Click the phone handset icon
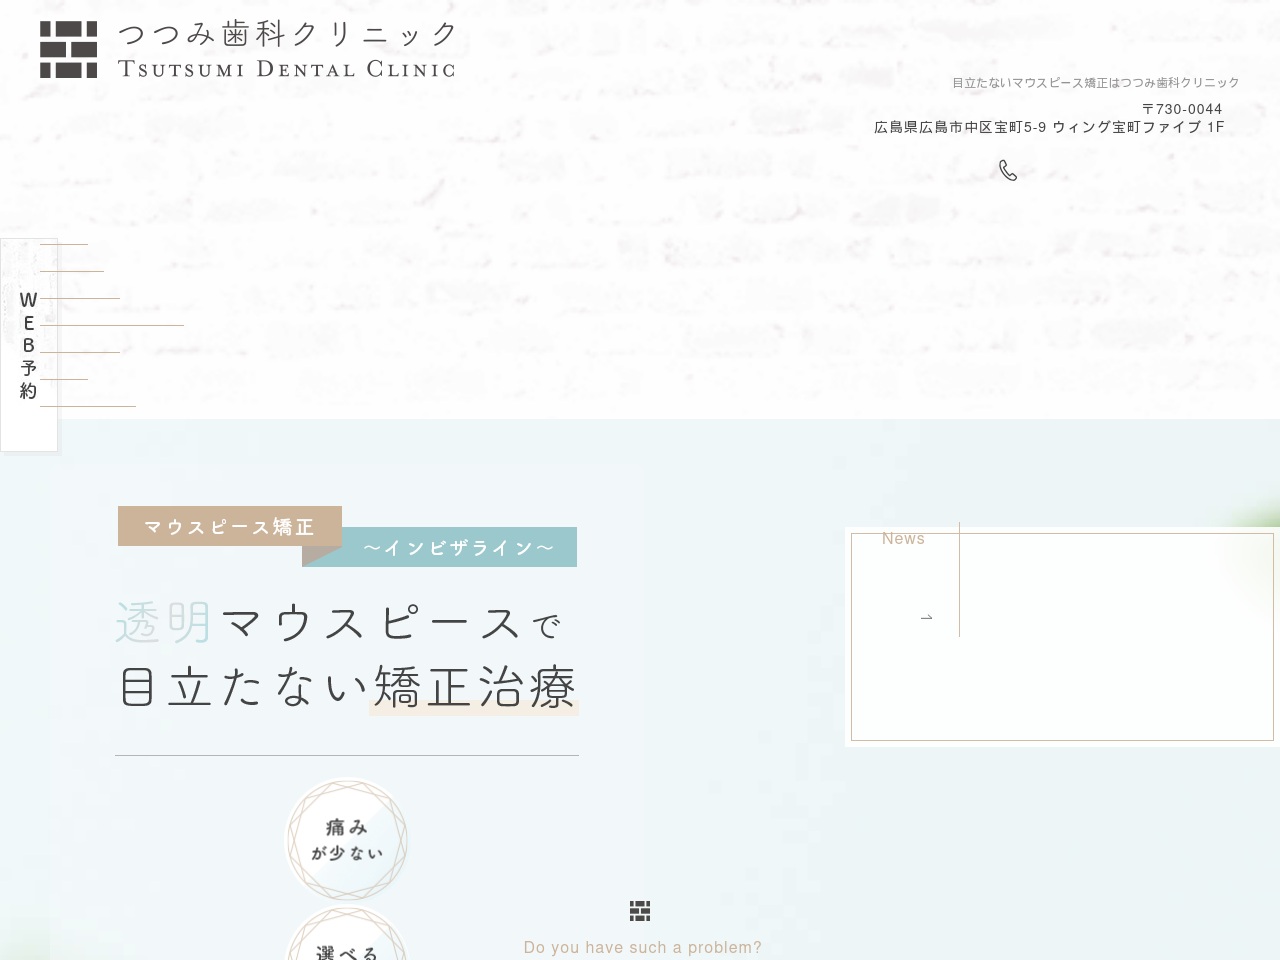 coord(1008,171)
